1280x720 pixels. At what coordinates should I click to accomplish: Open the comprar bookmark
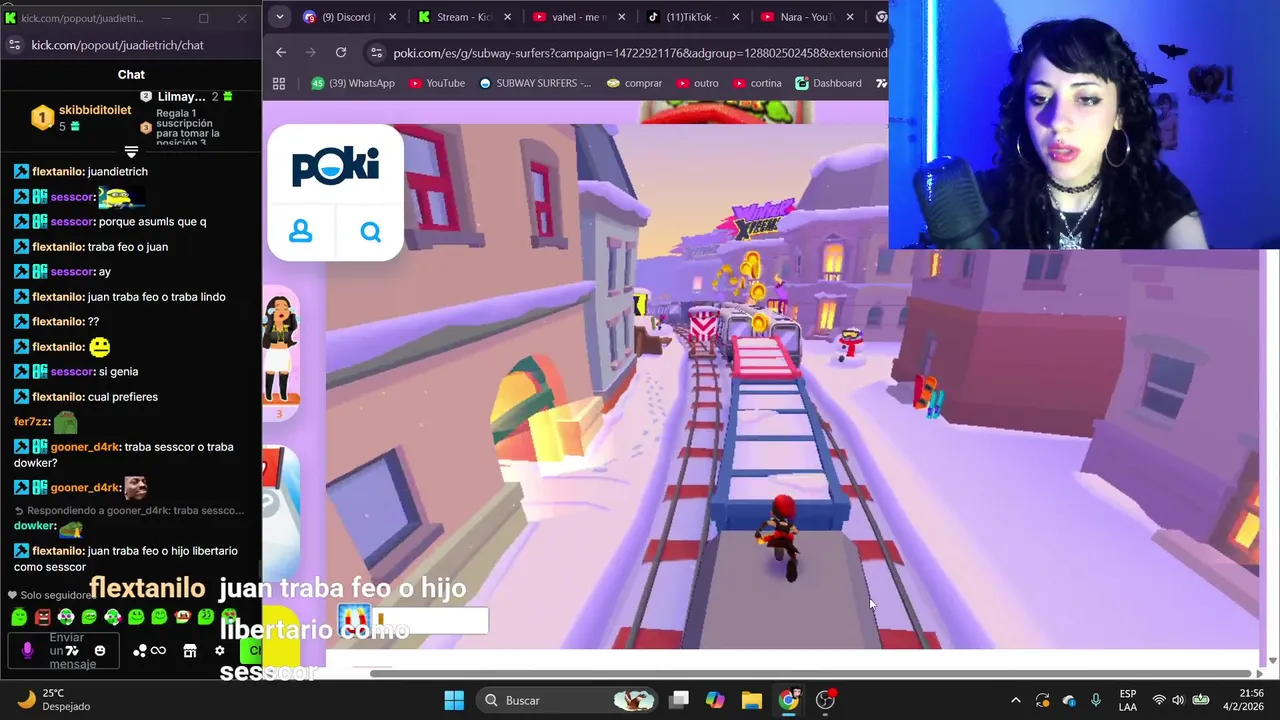[634, 83]
